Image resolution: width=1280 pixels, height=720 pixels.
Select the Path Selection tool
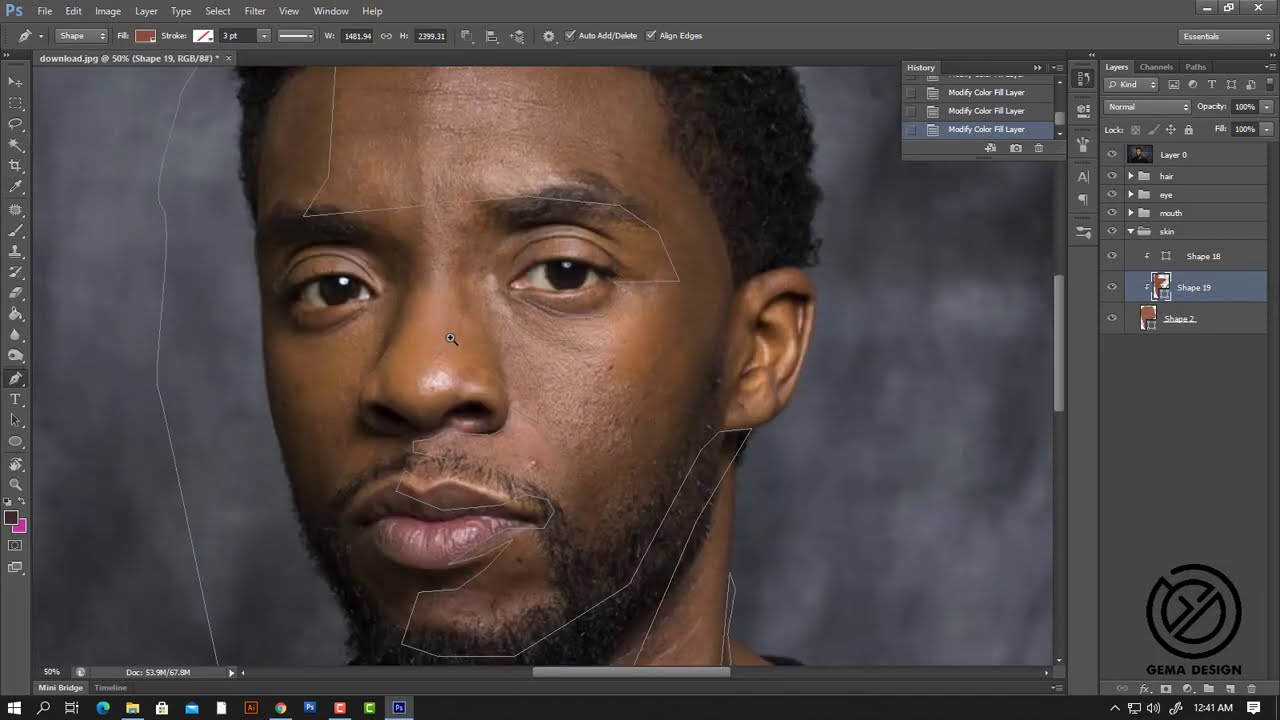(x=15, y=421)
